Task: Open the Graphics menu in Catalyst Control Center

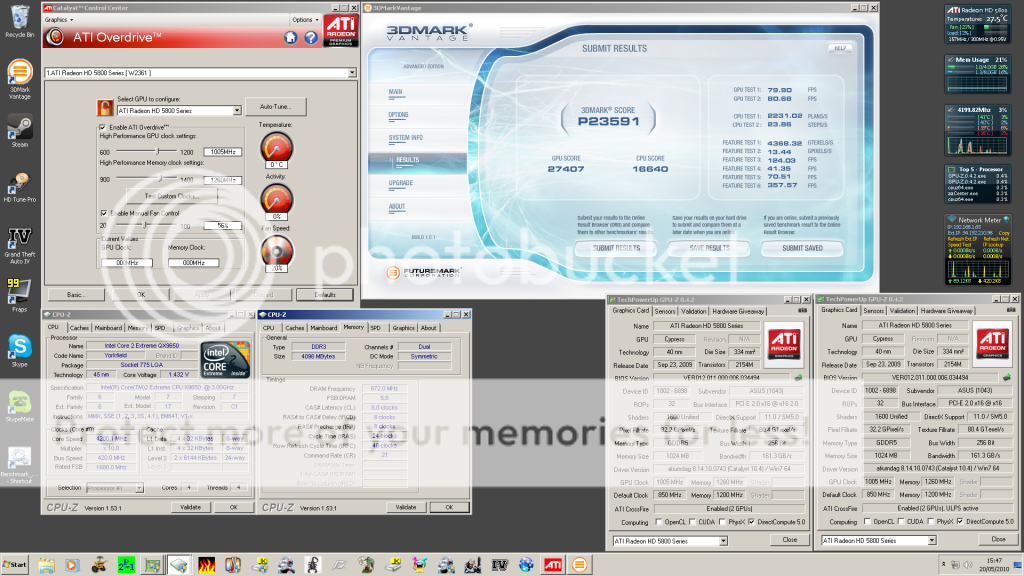Action: pos(59,20)
